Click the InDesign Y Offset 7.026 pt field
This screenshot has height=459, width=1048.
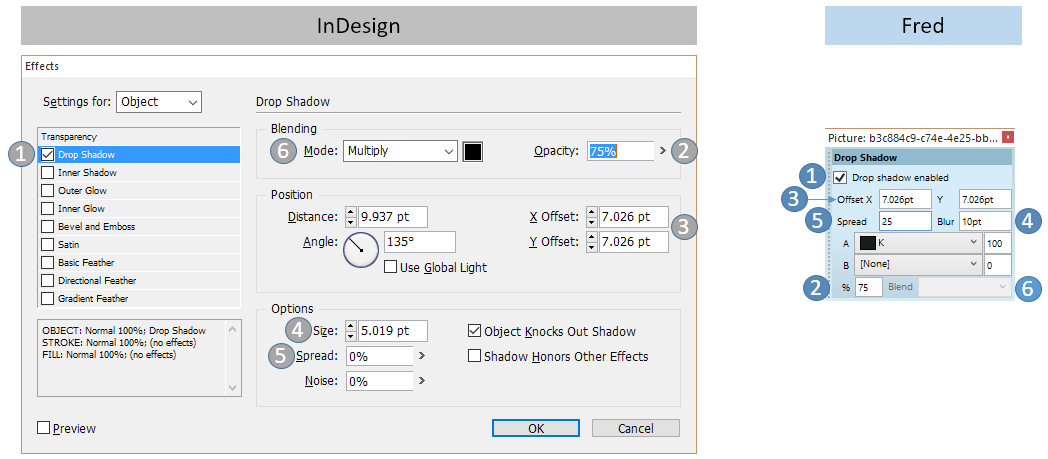tap(634, 242)
